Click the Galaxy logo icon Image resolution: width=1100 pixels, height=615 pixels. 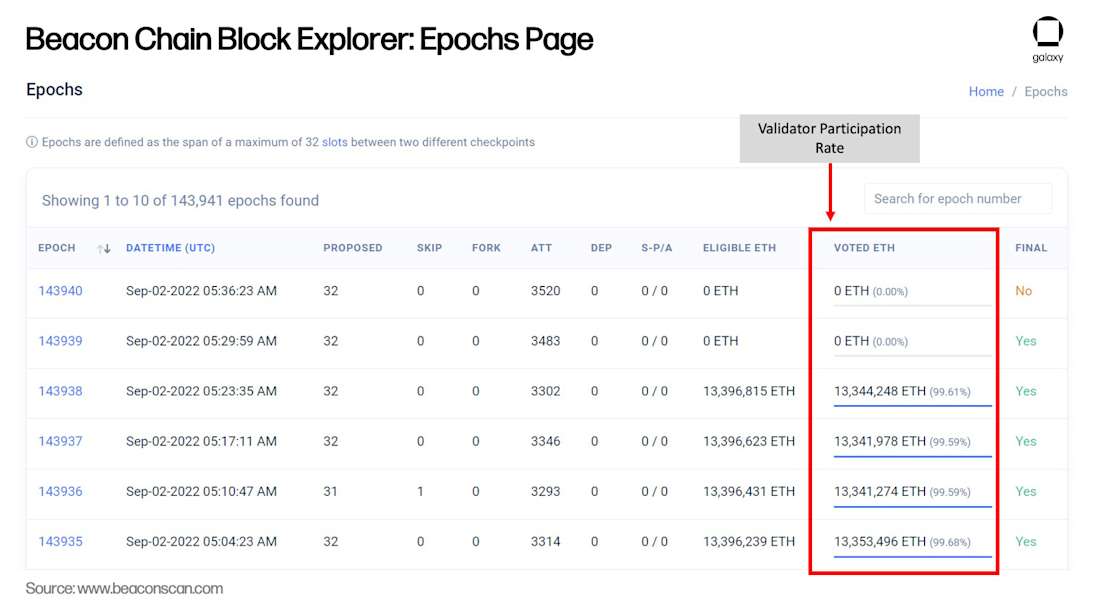pyautogui.click(x=1047, y=33)
